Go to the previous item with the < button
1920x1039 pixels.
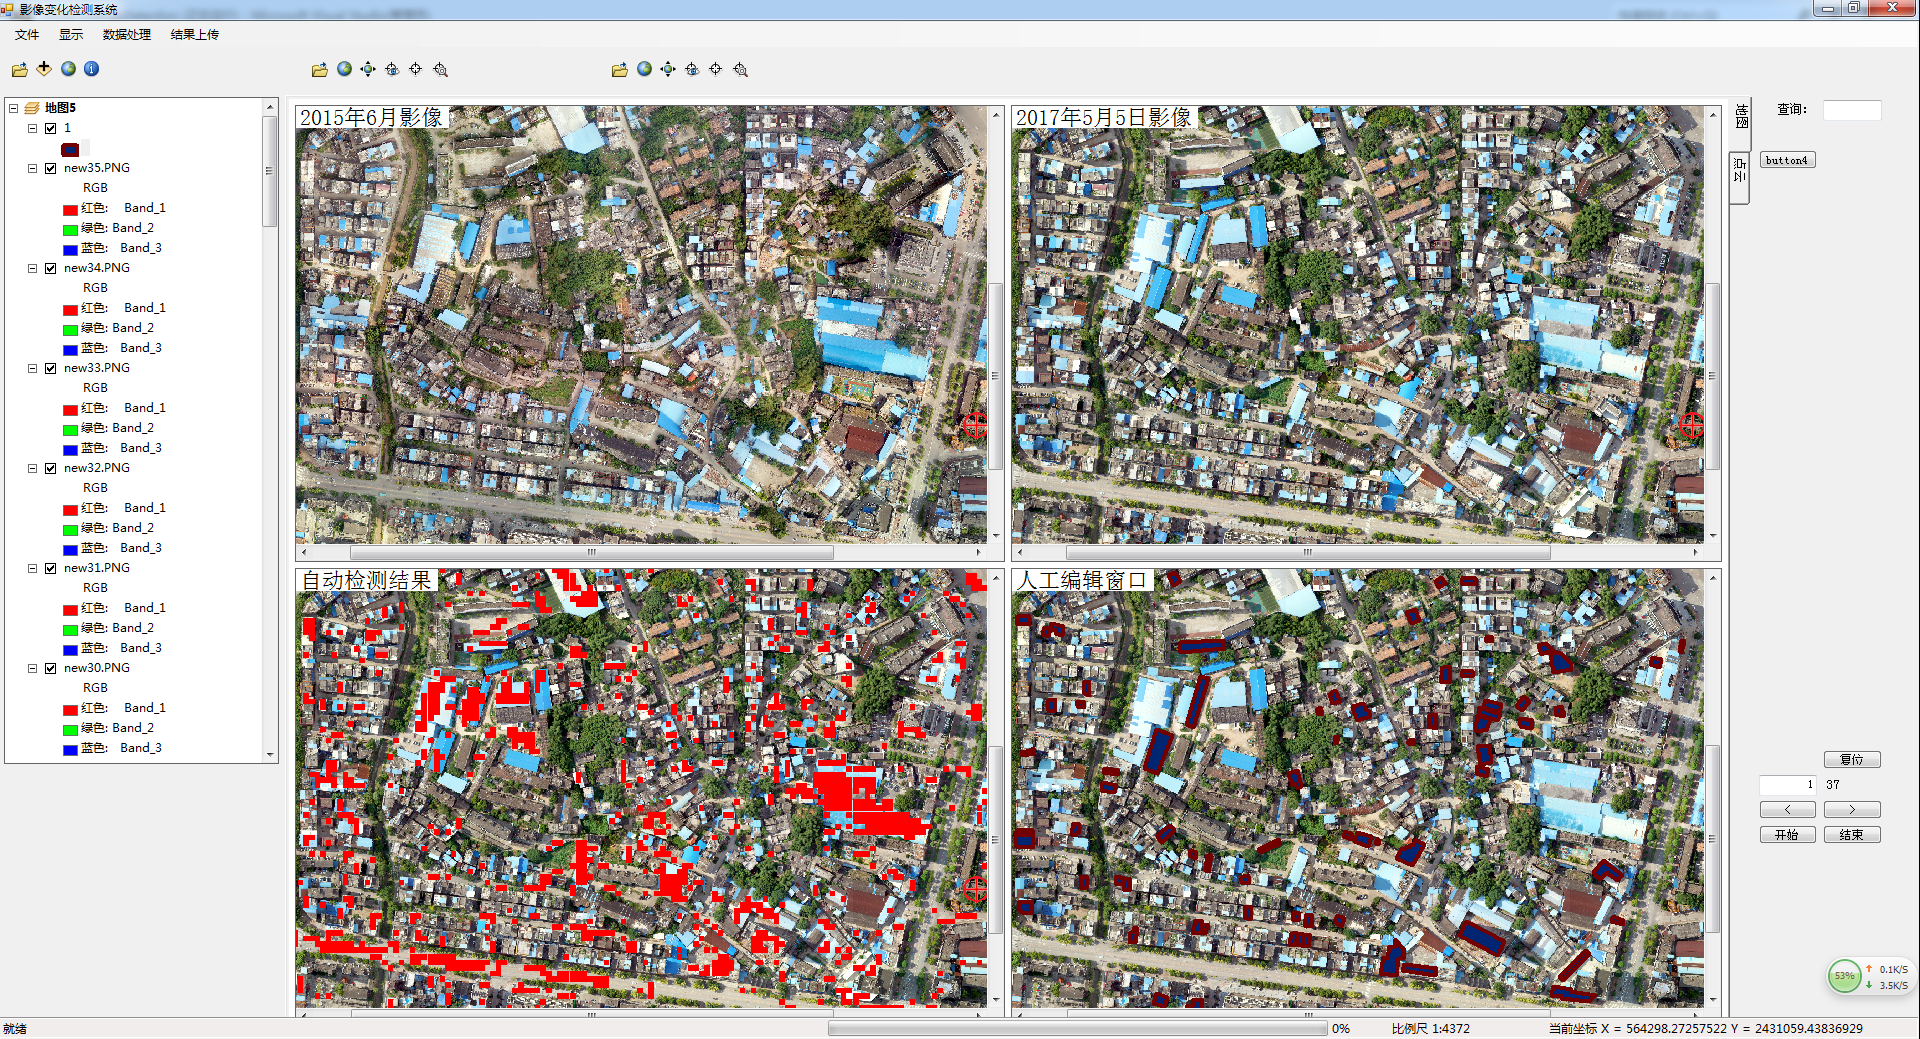(1787, 810)
